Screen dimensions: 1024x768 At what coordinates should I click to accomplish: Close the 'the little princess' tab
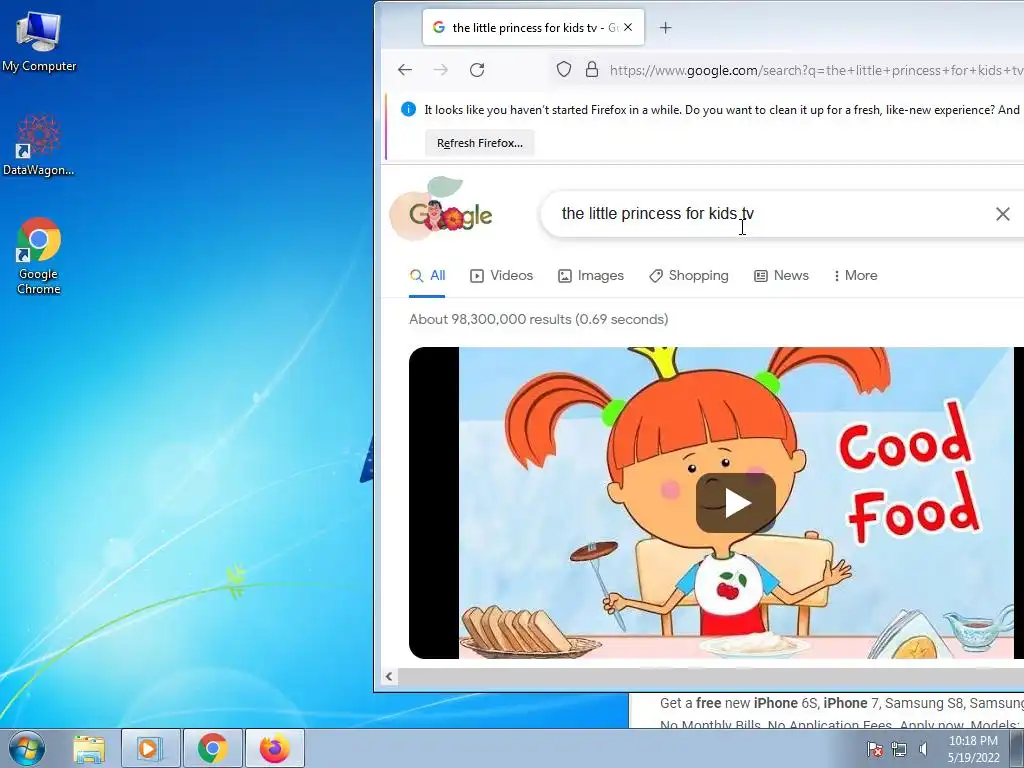(628, 27)
